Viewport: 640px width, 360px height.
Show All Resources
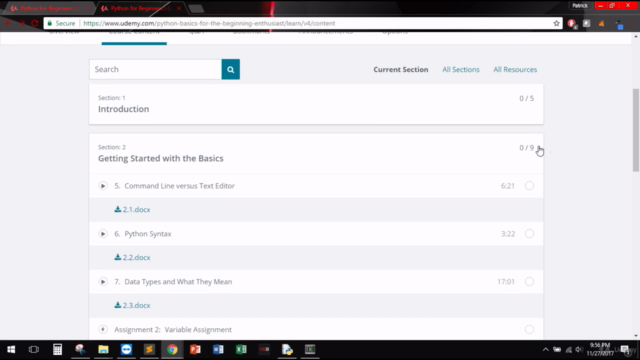point(515,70)
